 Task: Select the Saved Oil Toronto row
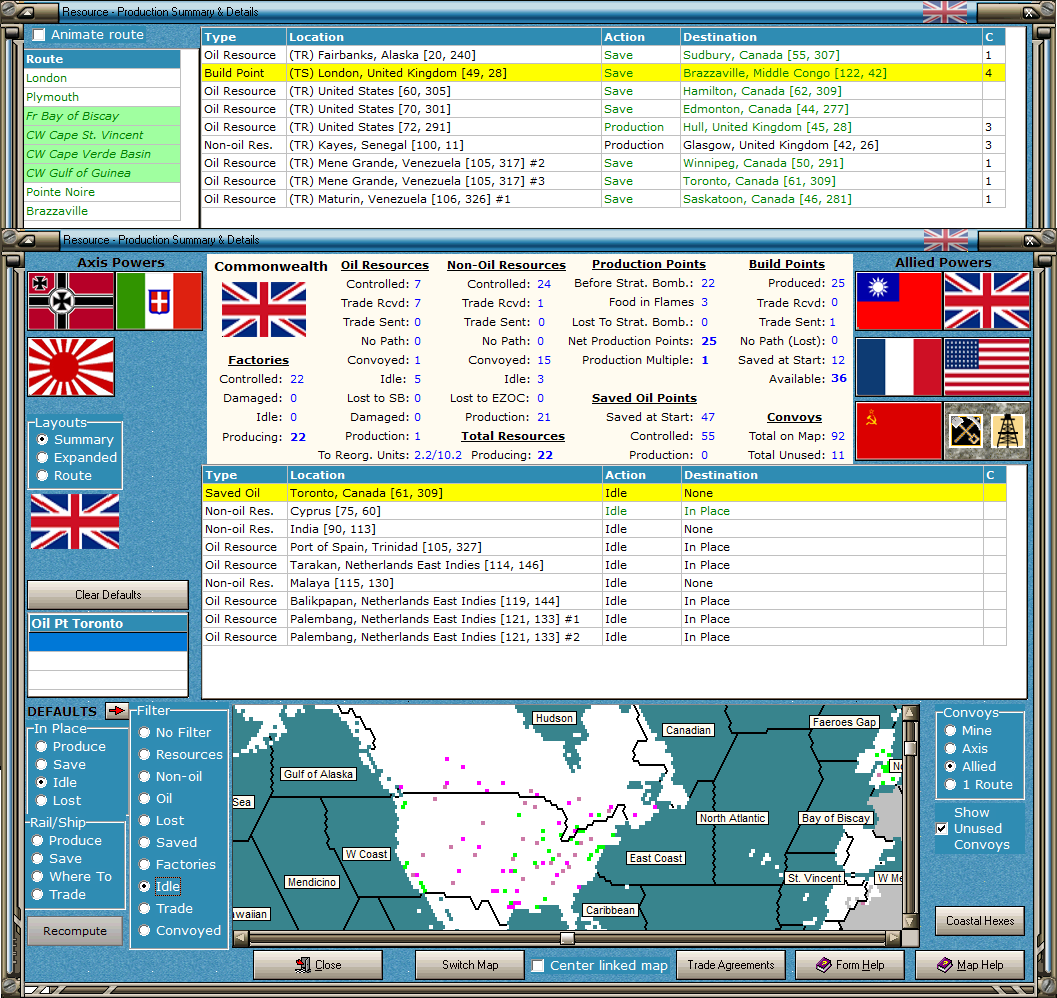(x=604, y=493)
